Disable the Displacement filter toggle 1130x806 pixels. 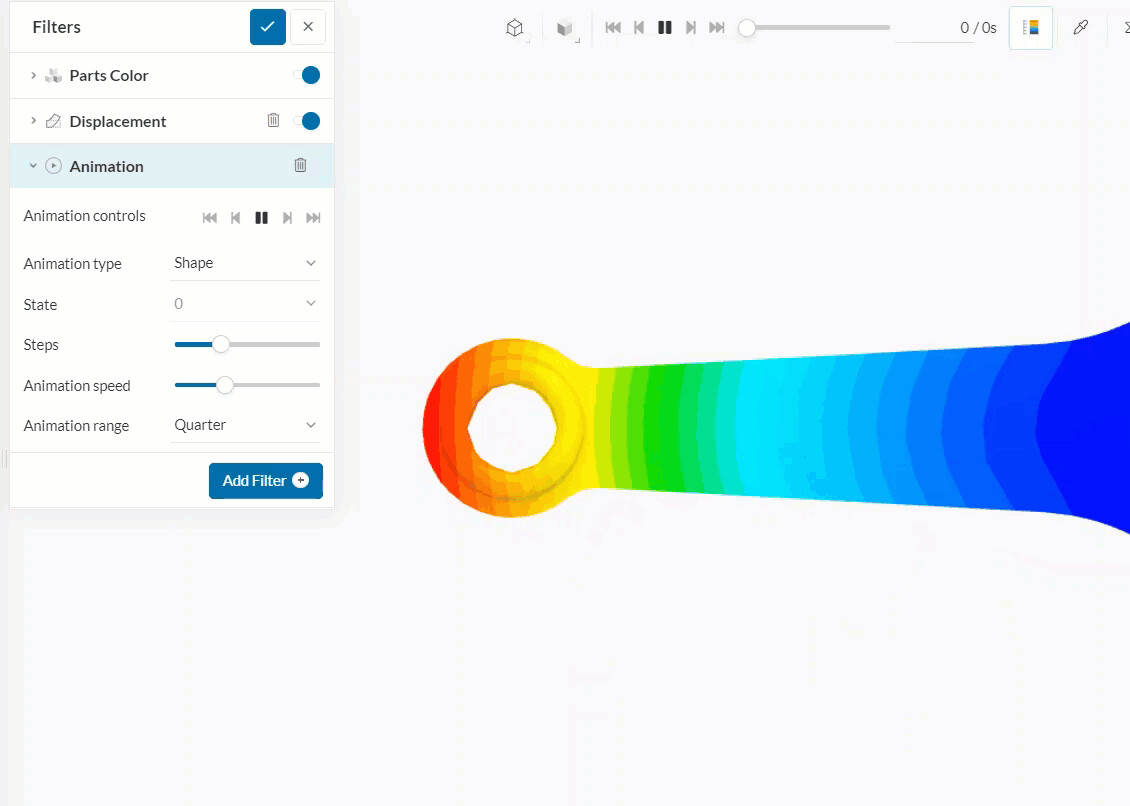(x=309, y=120)
